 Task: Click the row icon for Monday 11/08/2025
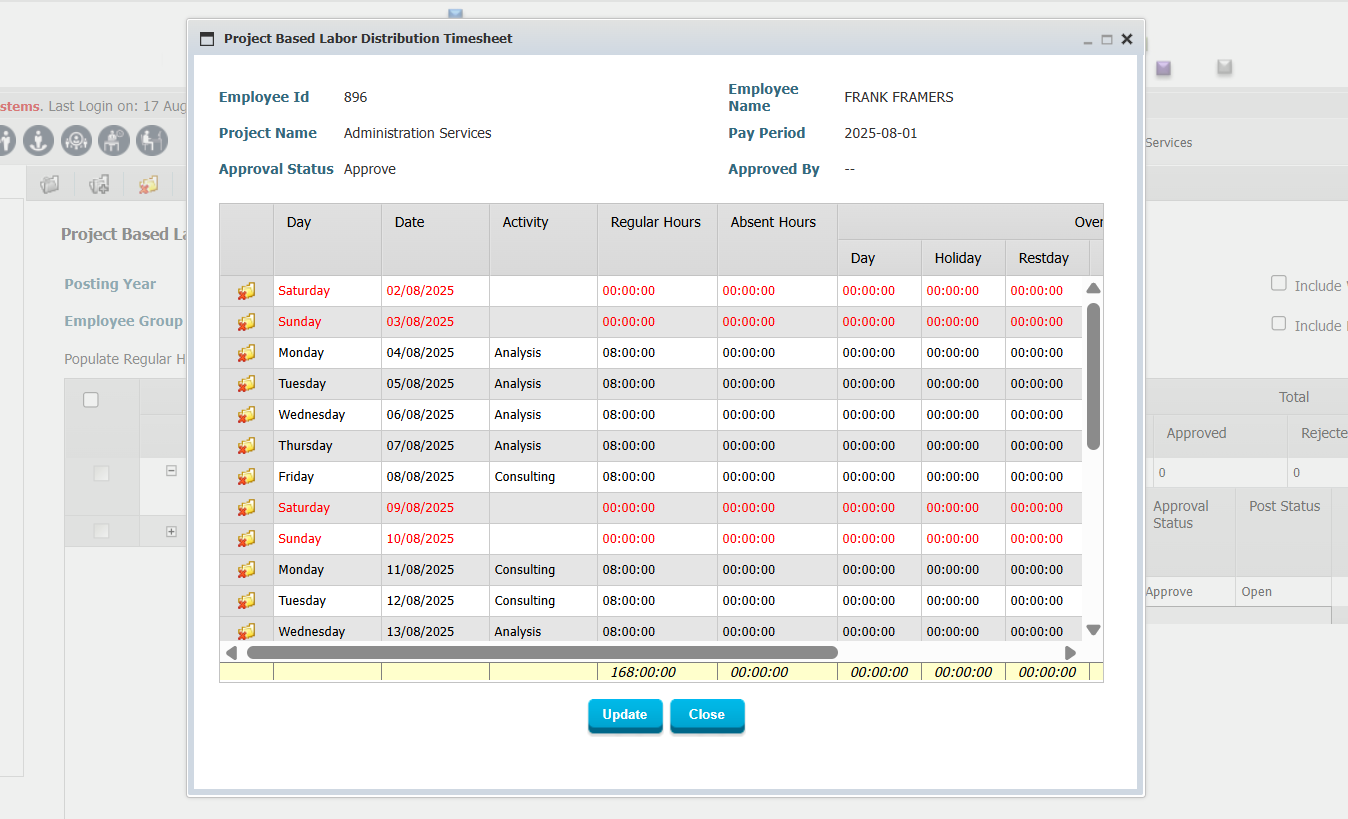click(x=246, y=570)
